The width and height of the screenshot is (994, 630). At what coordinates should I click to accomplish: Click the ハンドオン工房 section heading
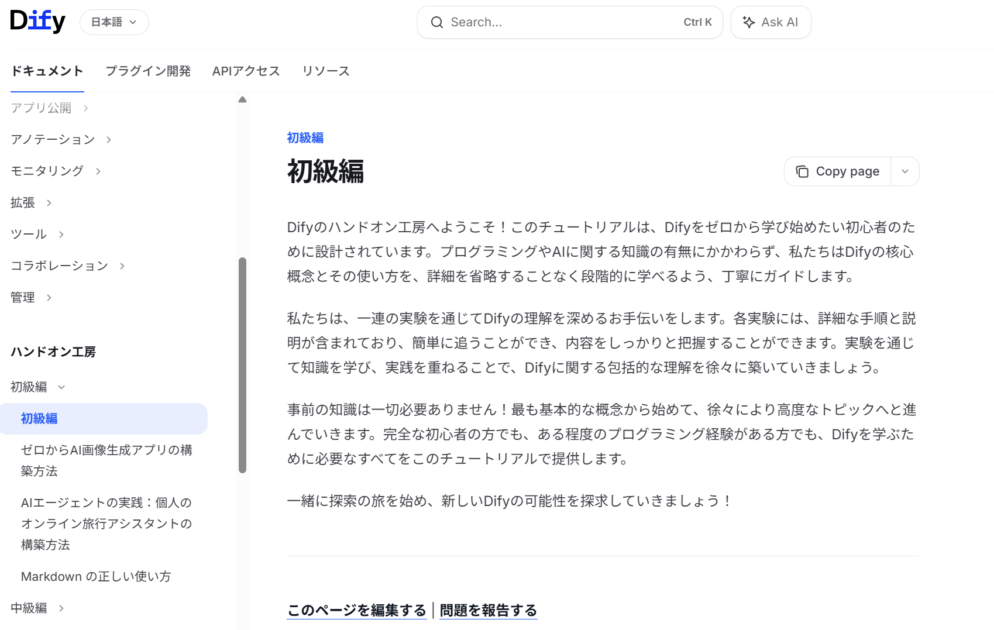[x=53, y=352]
